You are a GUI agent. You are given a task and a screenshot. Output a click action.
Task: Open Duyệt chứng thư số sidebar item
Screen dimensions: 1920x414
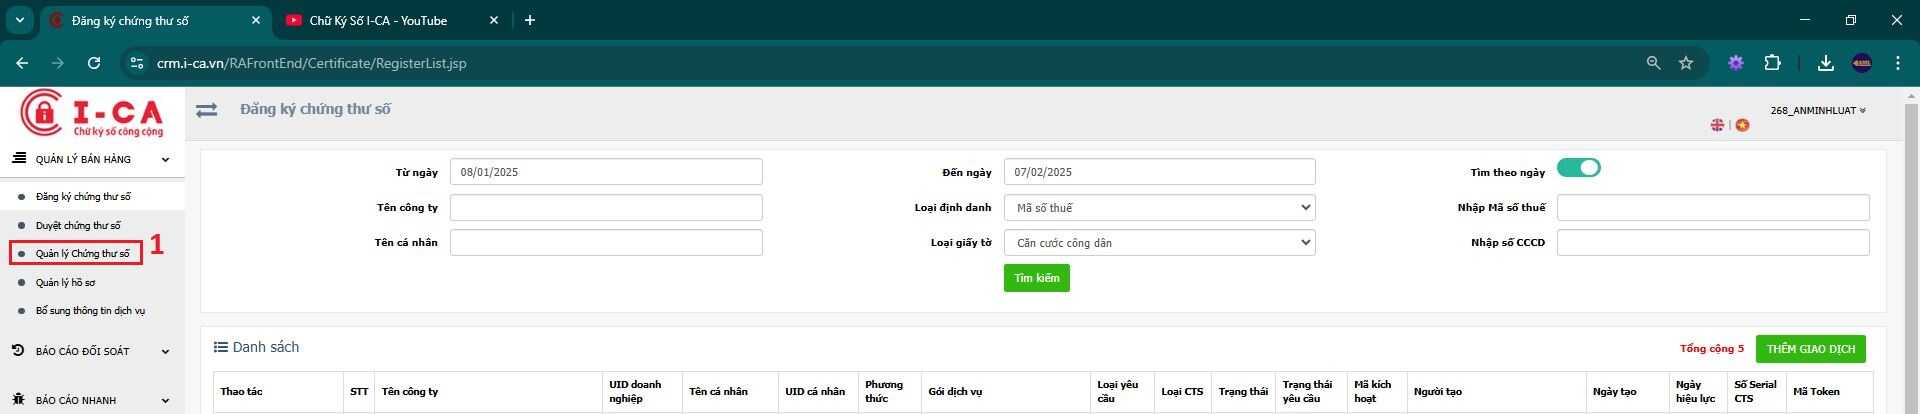click(x=78, y=226)
